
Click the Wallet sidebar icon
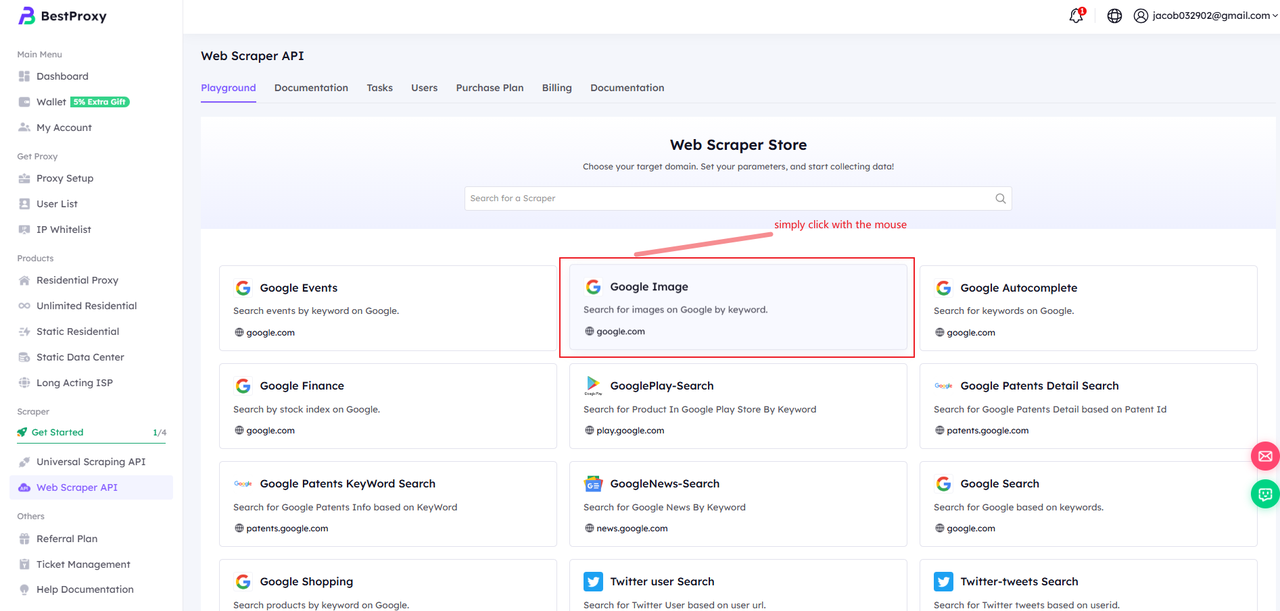(x=25, y=102)
